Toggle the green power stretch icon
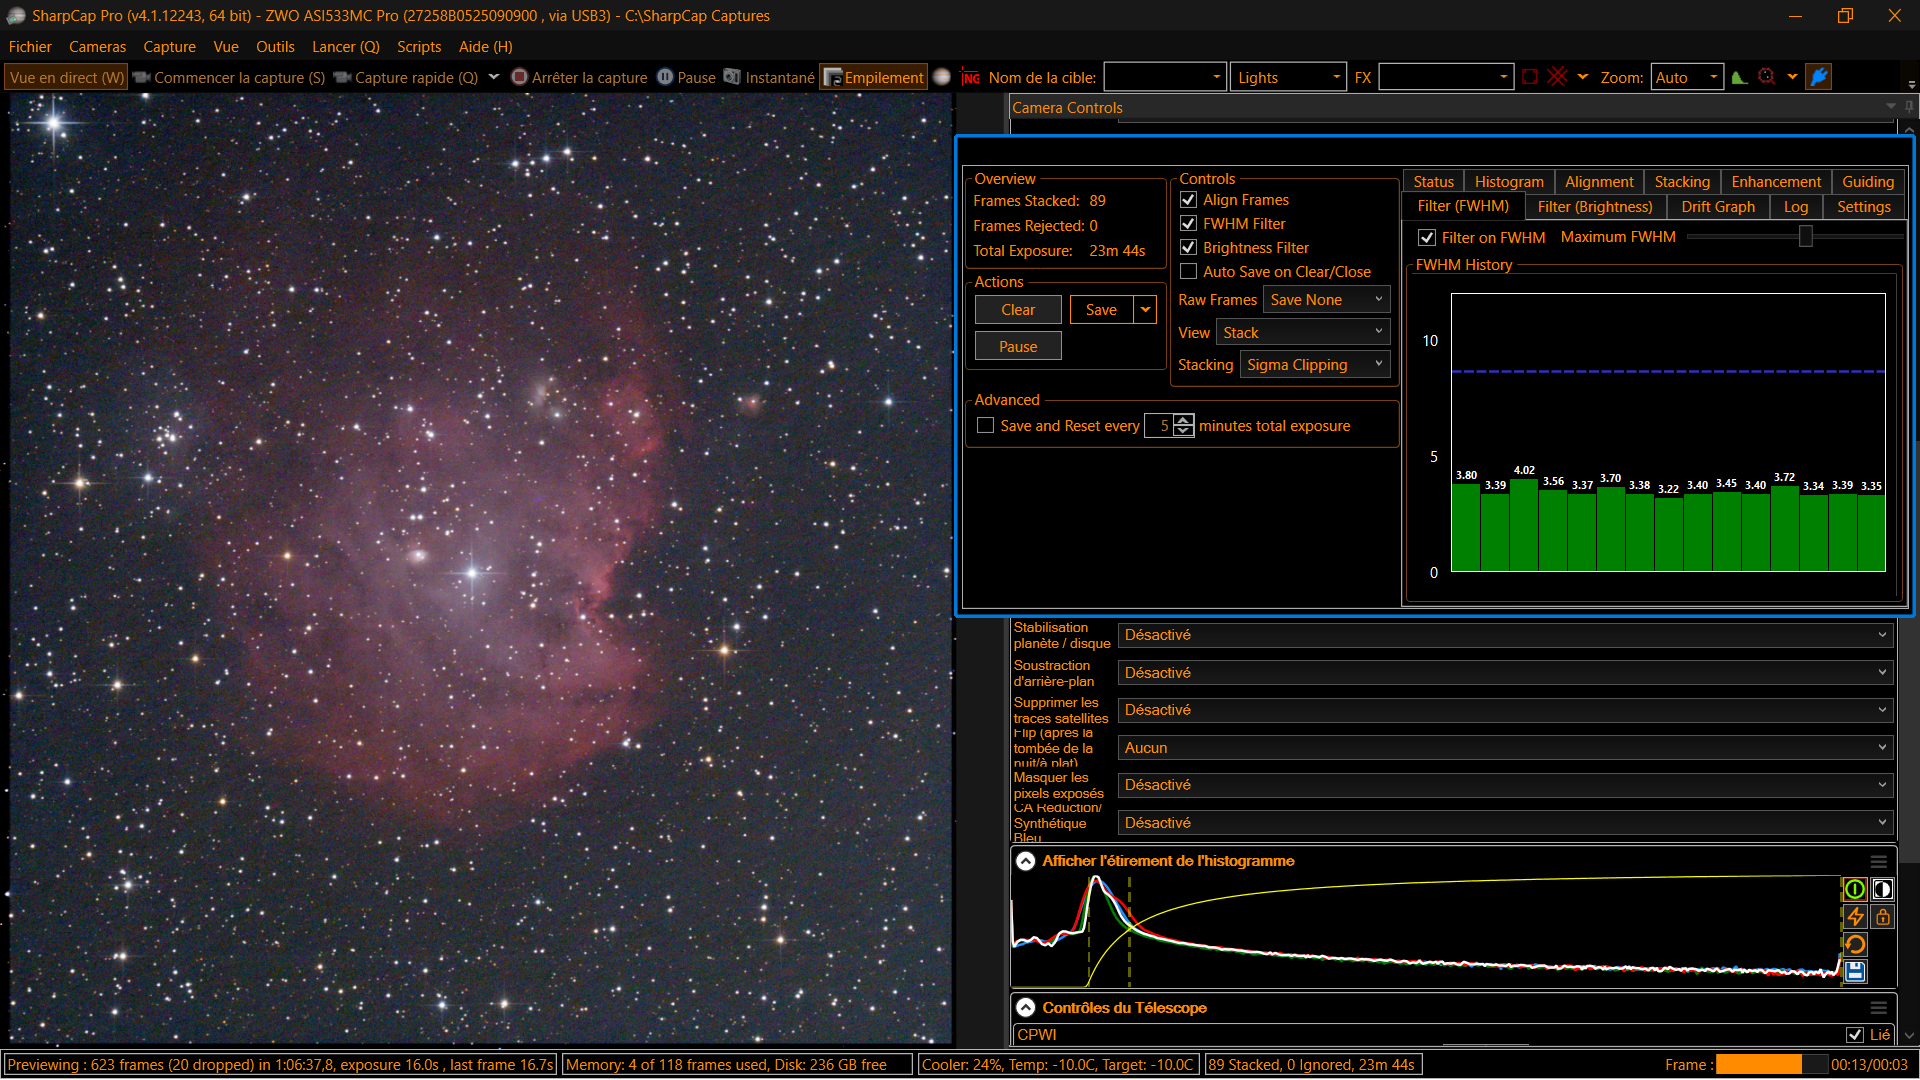 click(1855, 889)
